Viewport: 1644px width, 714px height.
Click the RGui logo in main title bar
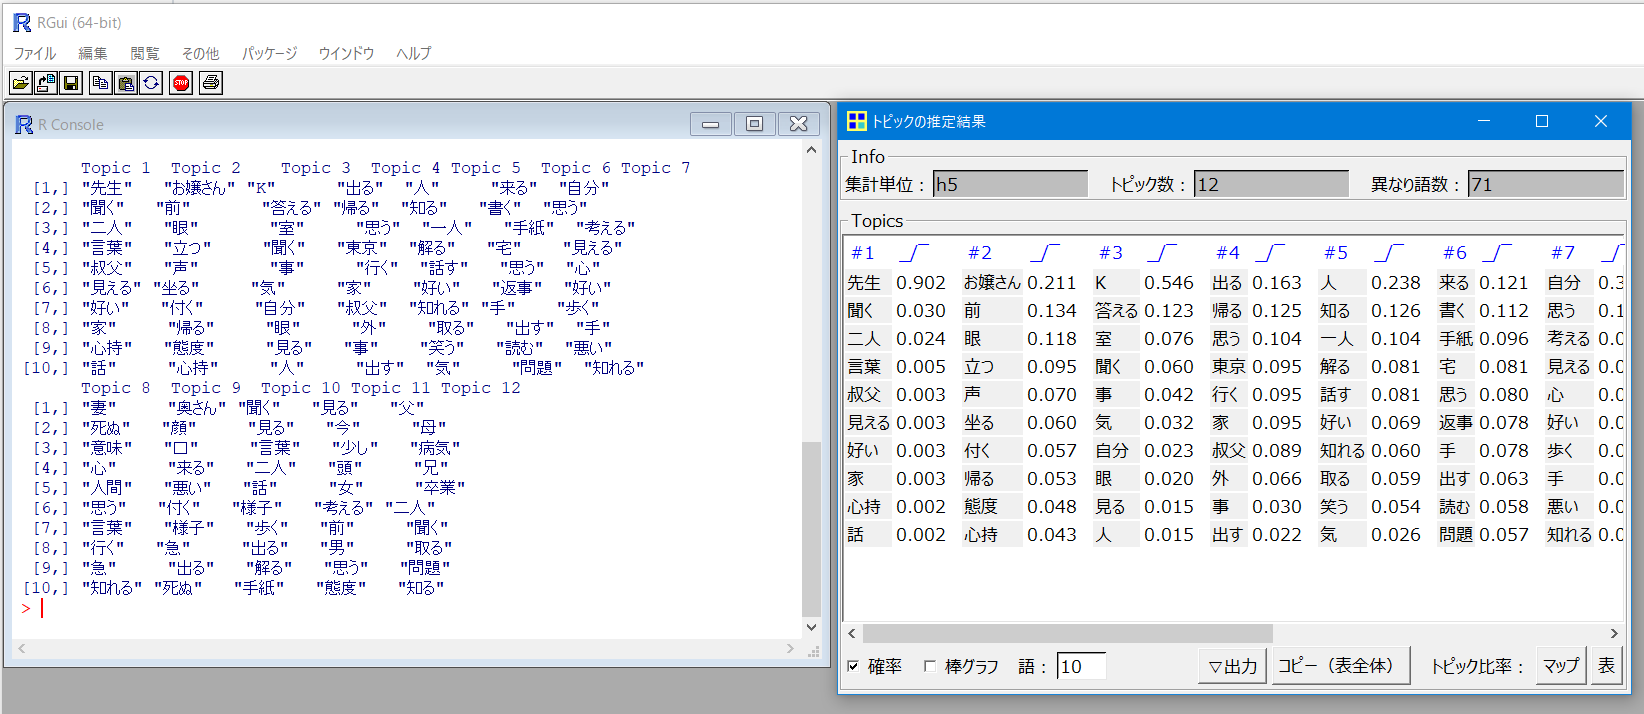[x=22, y=22]
